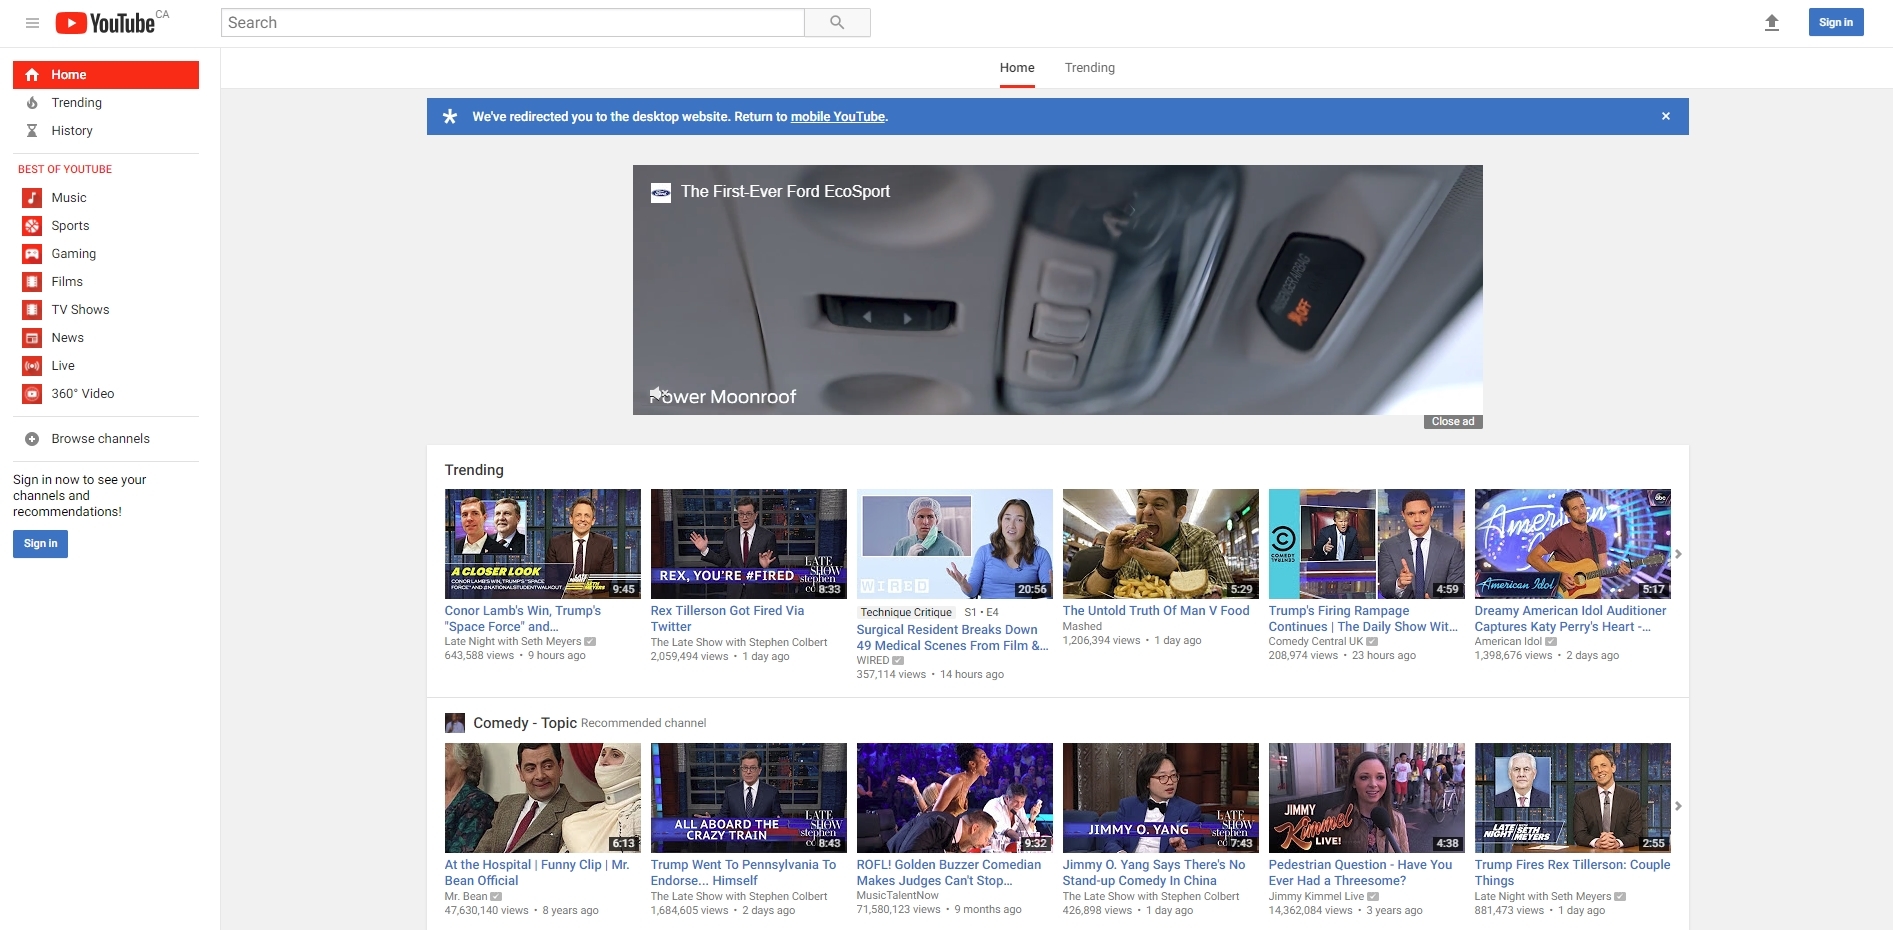The height and width of the screenshot is (930, 1893).
Task: Open the hamburger guide menu
Action: [x=32, y=23]
